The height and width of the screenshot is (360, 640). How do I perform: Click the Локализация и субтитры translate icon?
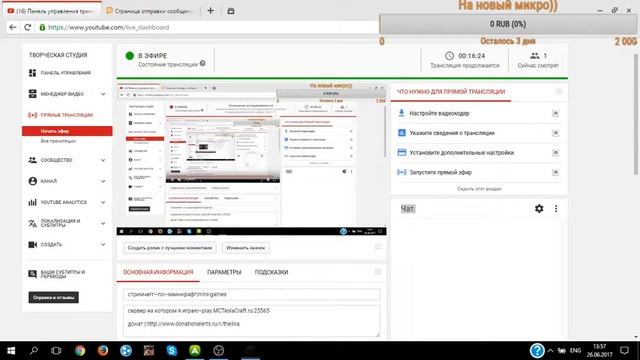click(32, 223)
